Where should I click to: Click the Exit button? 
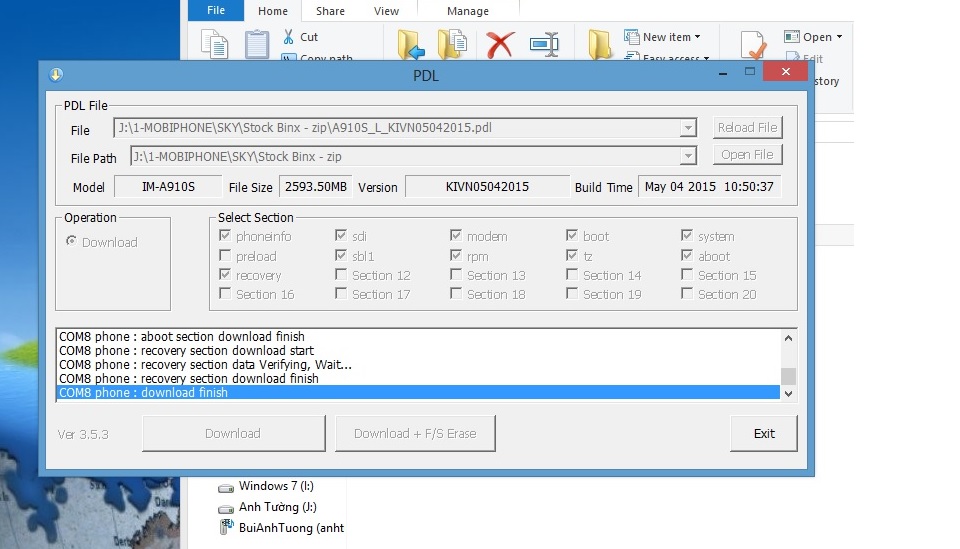click(x=763, y=433)
